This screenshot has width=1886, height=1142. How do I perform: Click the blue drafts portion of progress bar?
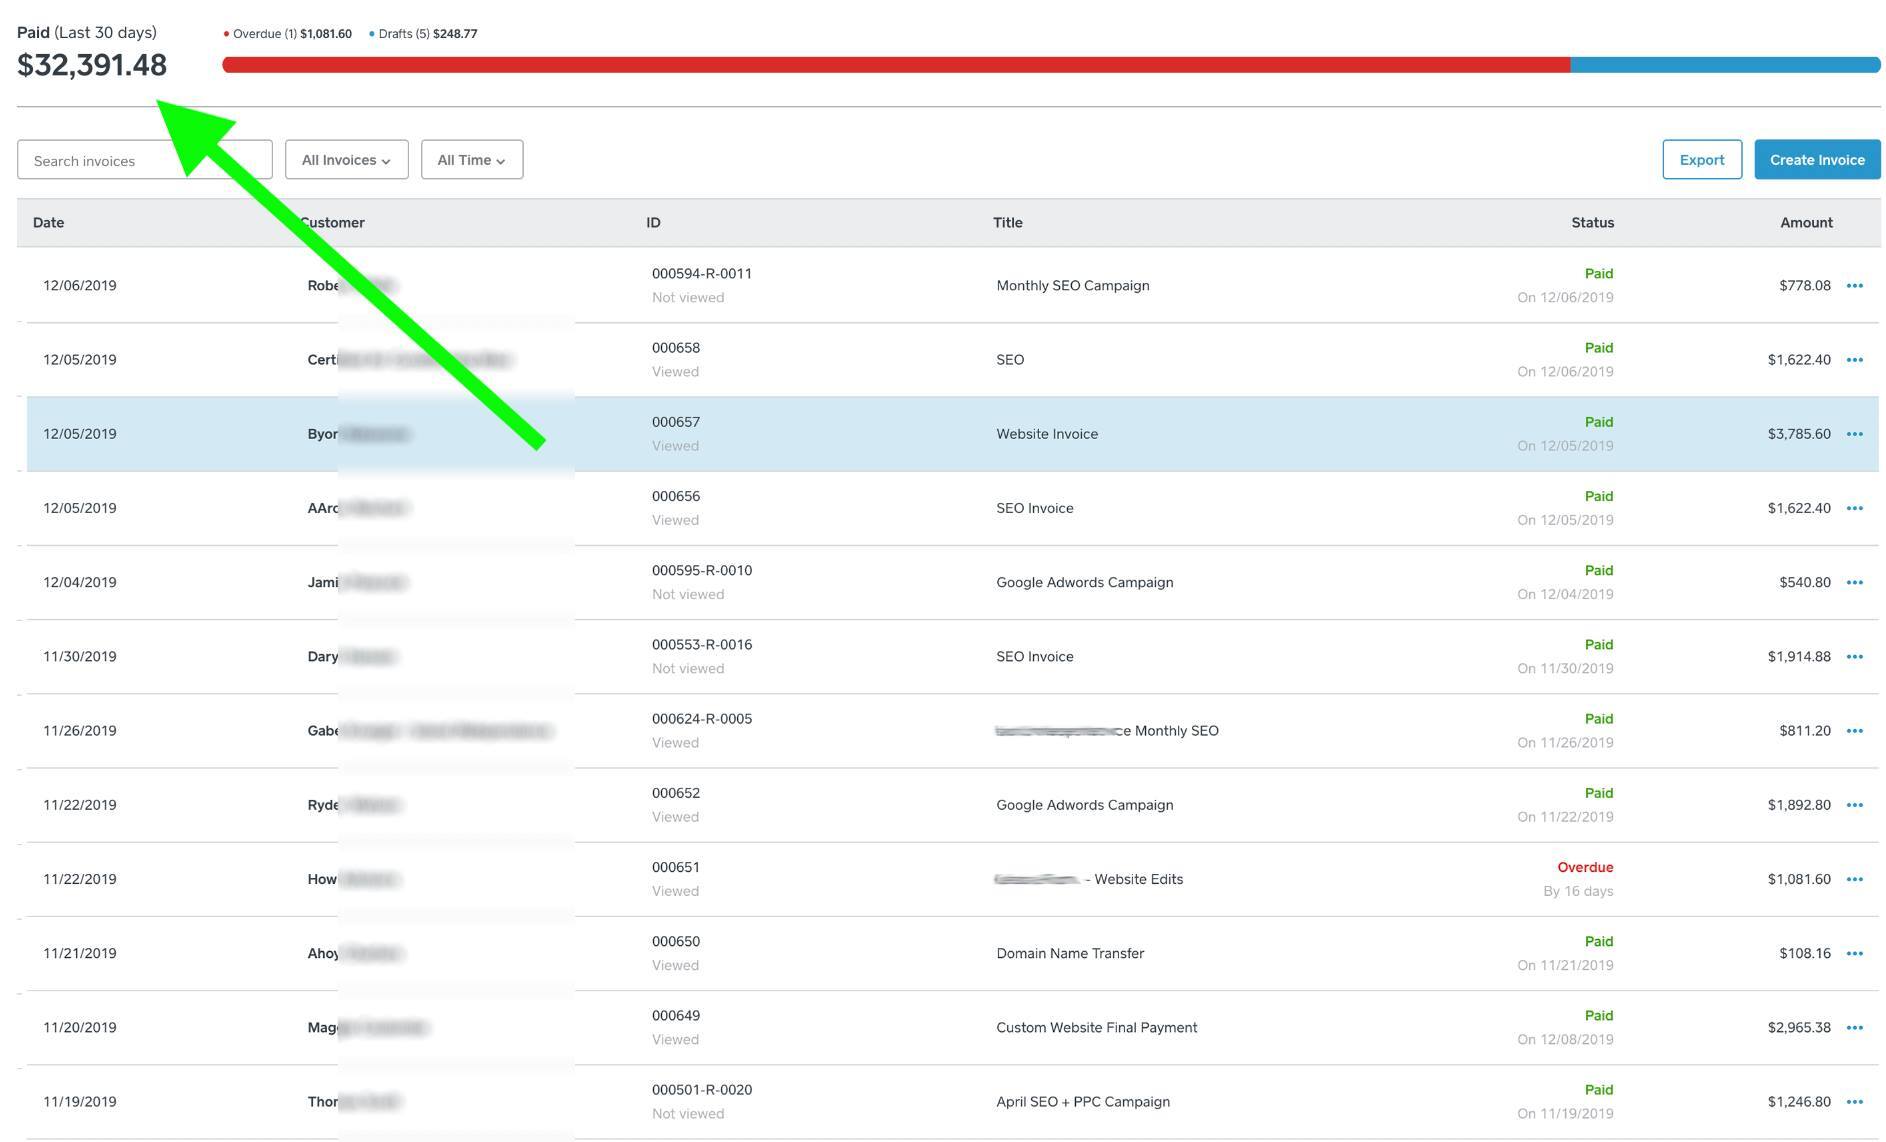point(1724,65)
